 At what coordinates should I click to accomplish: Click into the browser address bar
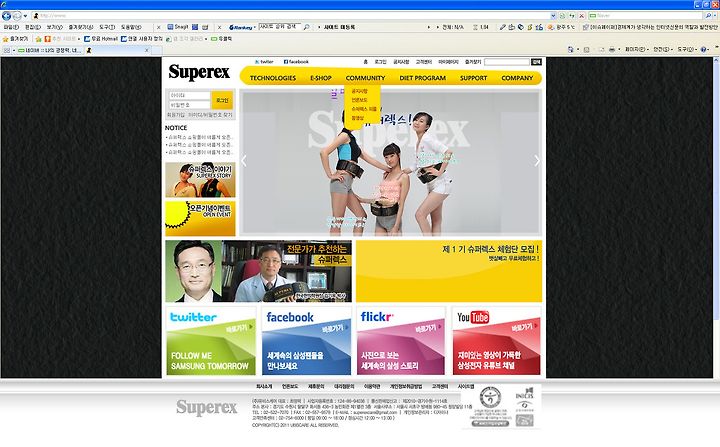click(x=294, y=16)
